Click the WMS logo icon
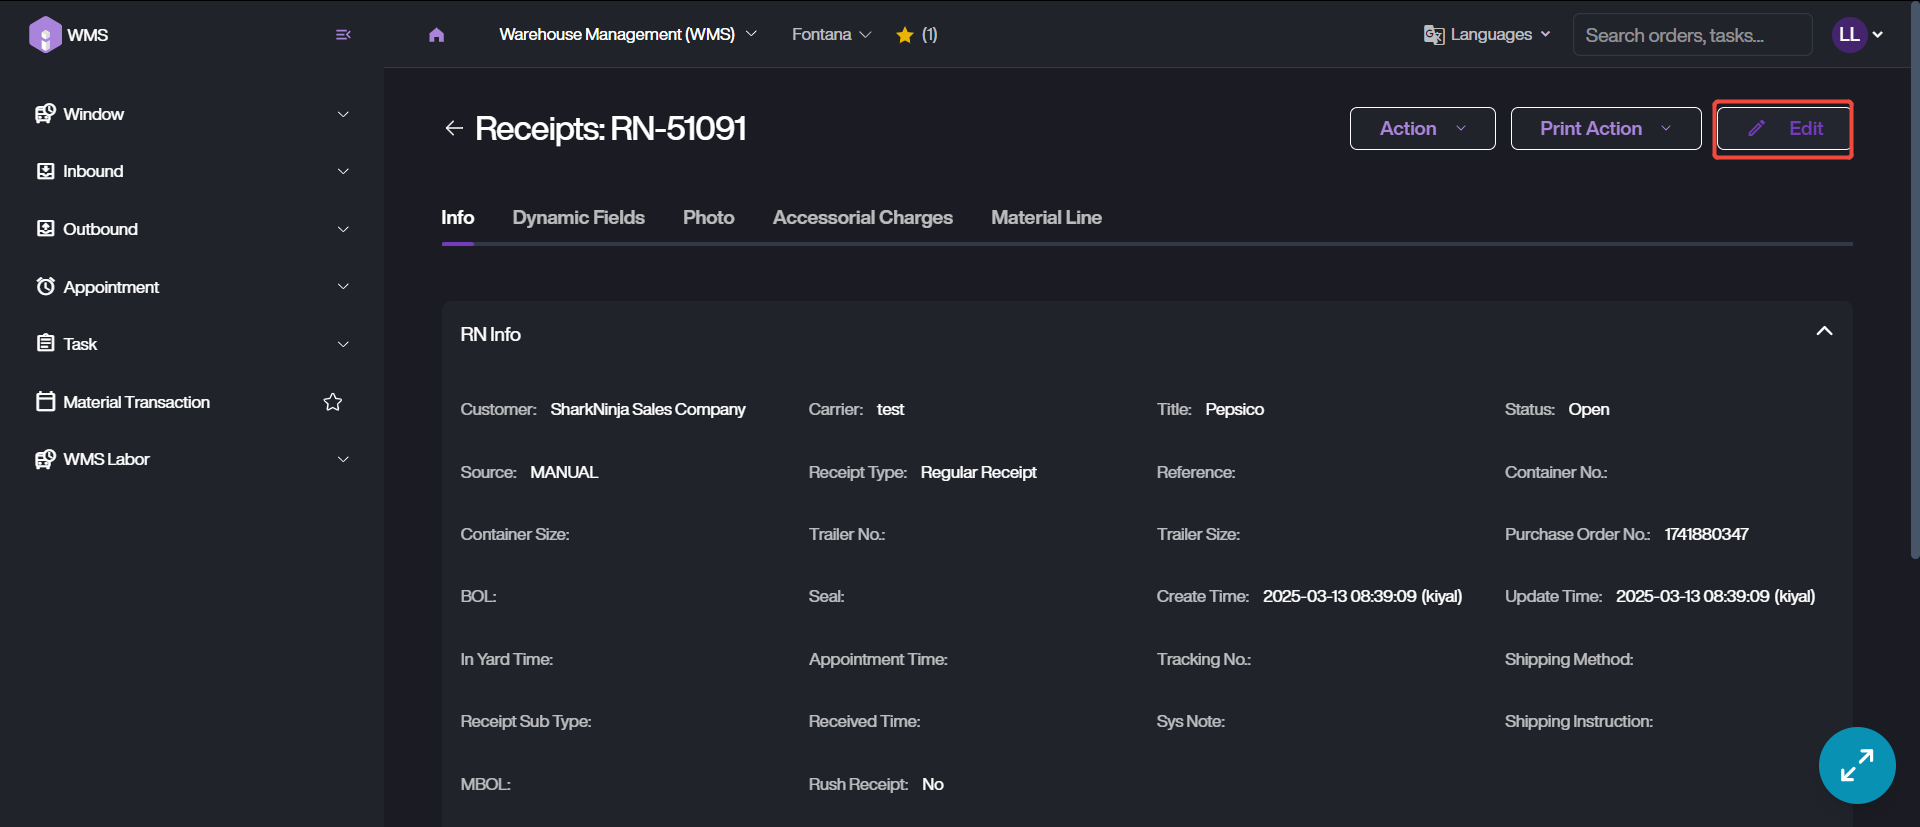Image resolution: width=1920 pixels, height=827 pixels. [45, 35]
